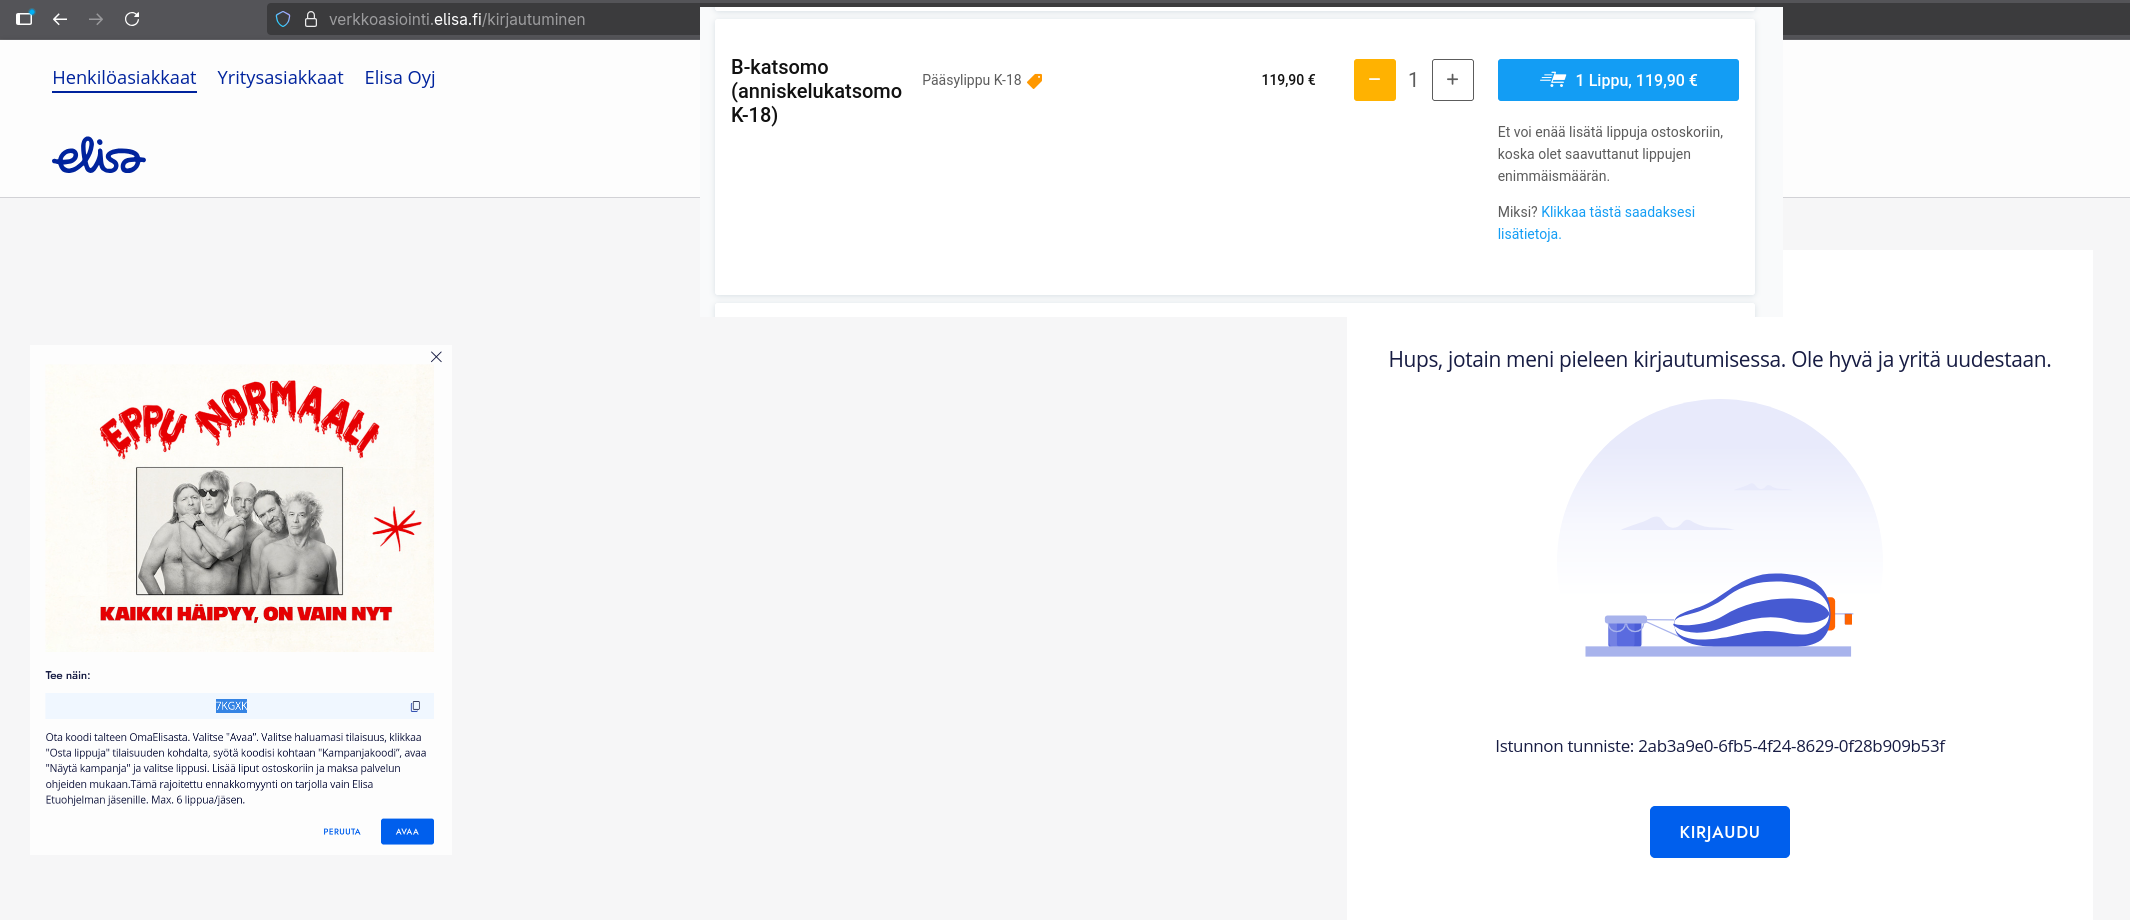
Task: Reload the page with the refresh icon
Action: click(x=132, y=19)
